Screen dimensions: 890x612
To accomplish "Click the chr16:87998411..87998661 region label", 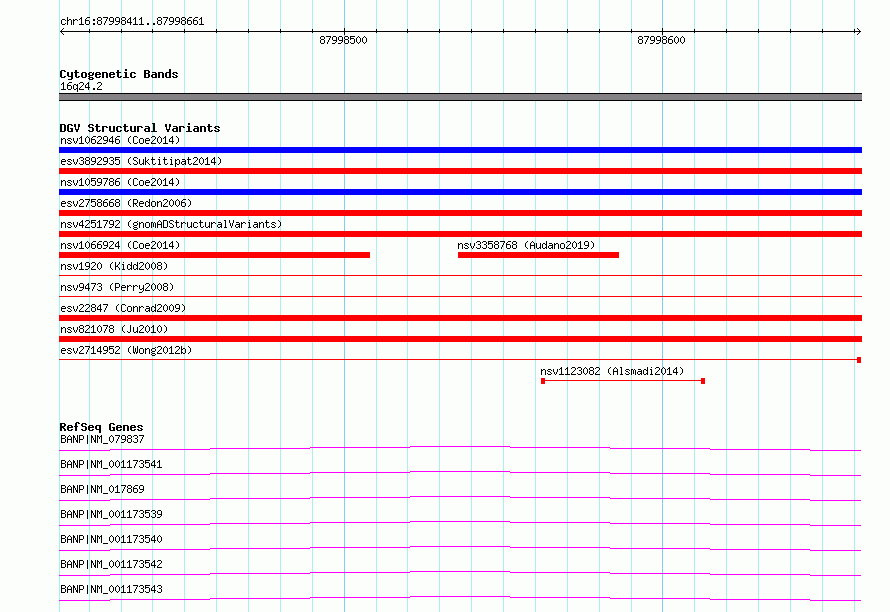I will coord(132,22).
